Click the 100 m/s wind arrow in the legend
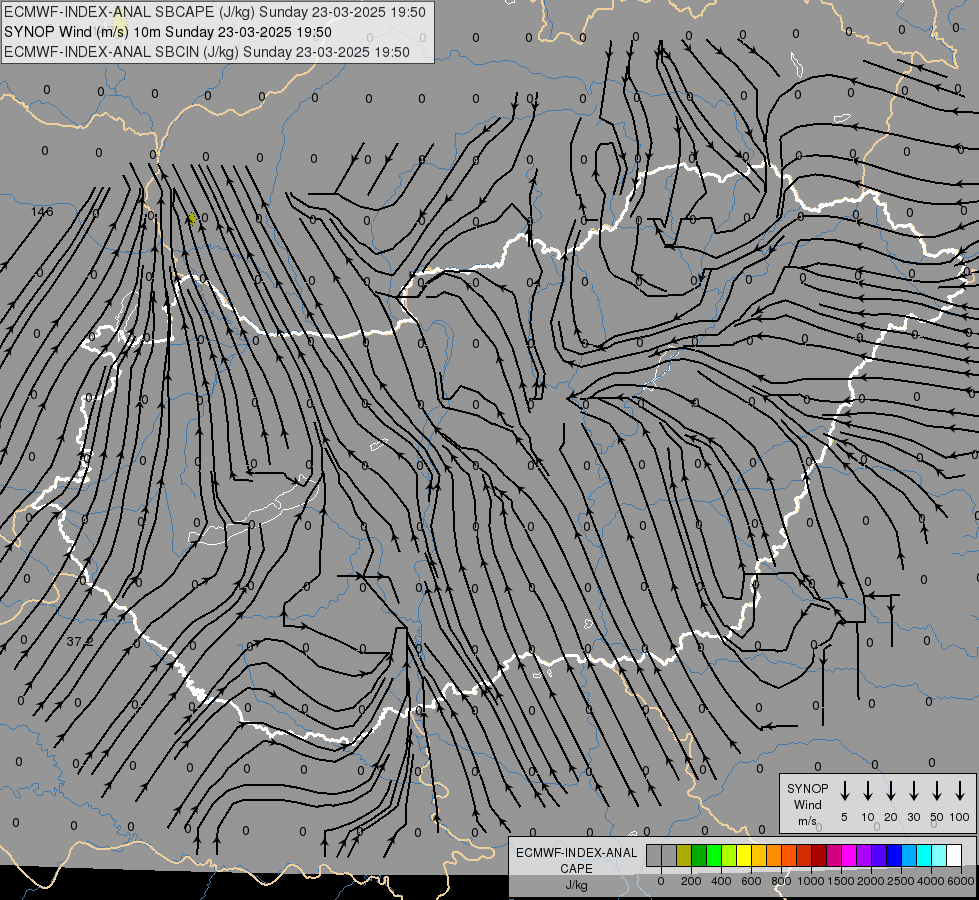The width and height of the screenshot is (979, 900). click(960, 791)
